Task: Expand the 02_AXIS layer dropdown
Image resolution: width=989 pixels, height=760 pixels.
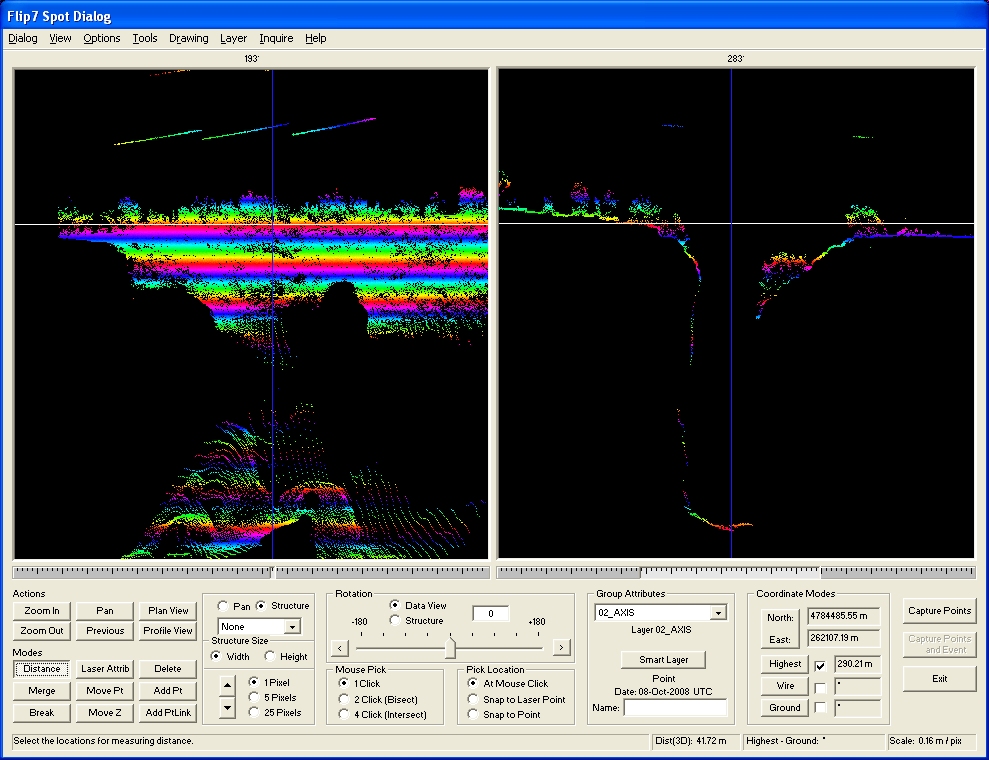Action: (x=718, y=613)
